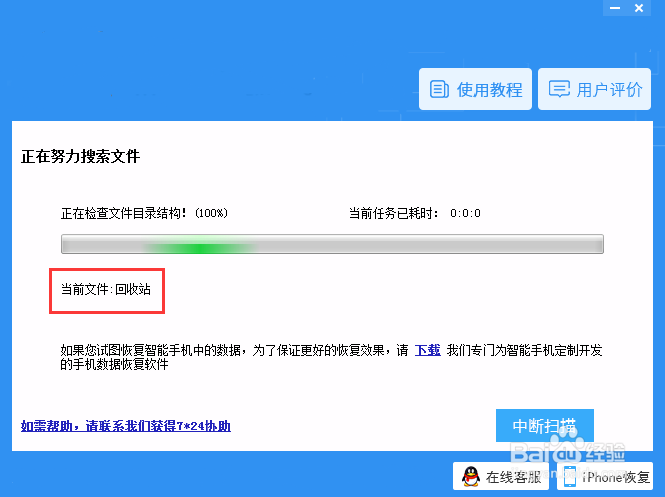Screen dimensions: 665x497
Task: Click the 当前任务已耗时 elapsed time value
Action: (465, 213)
